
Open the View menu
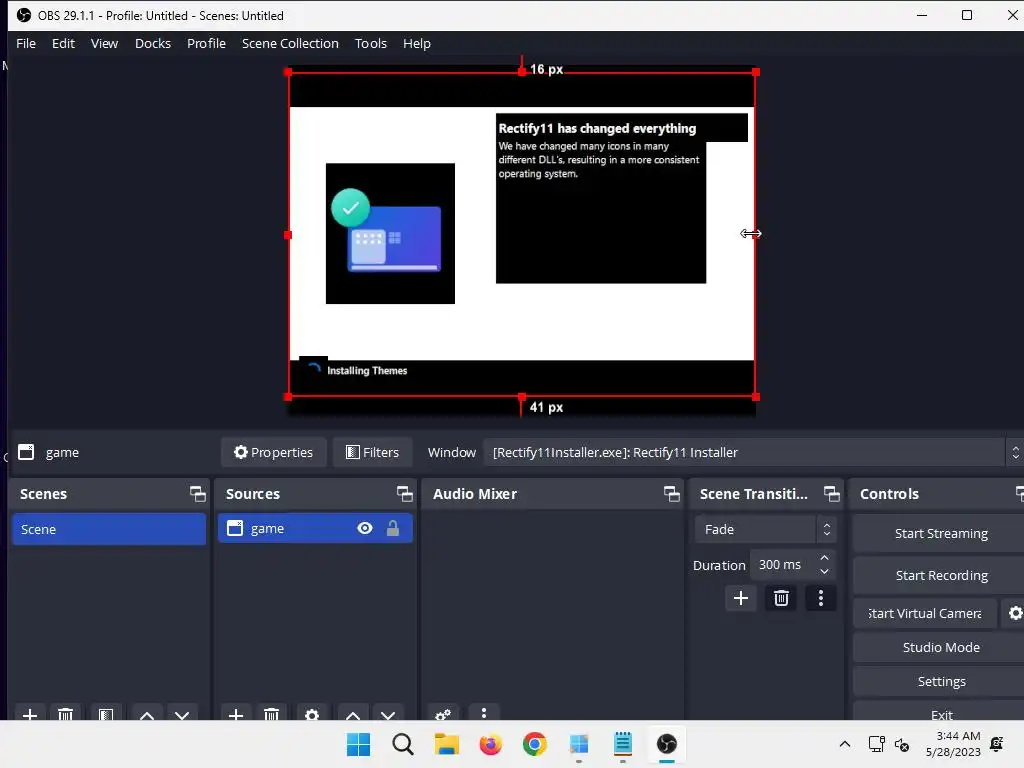pyautogui.click(x=104, y=44)
